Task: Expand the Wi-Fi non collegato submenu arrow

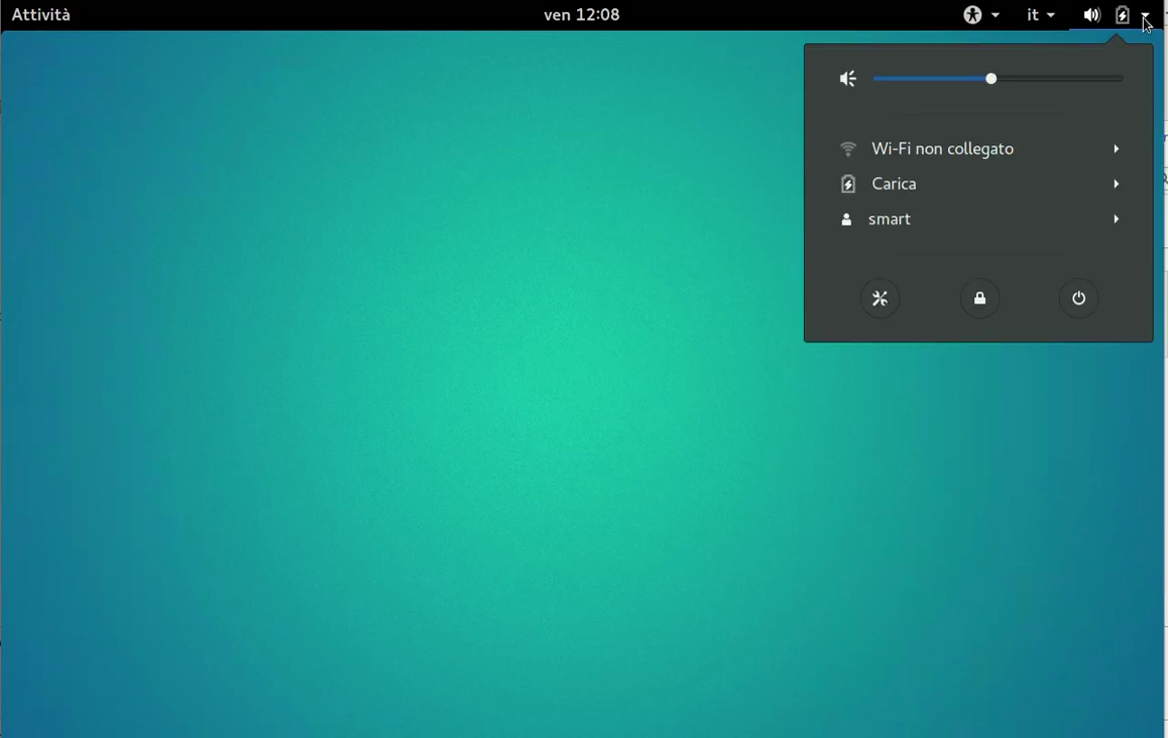Action: [1116, 149]
